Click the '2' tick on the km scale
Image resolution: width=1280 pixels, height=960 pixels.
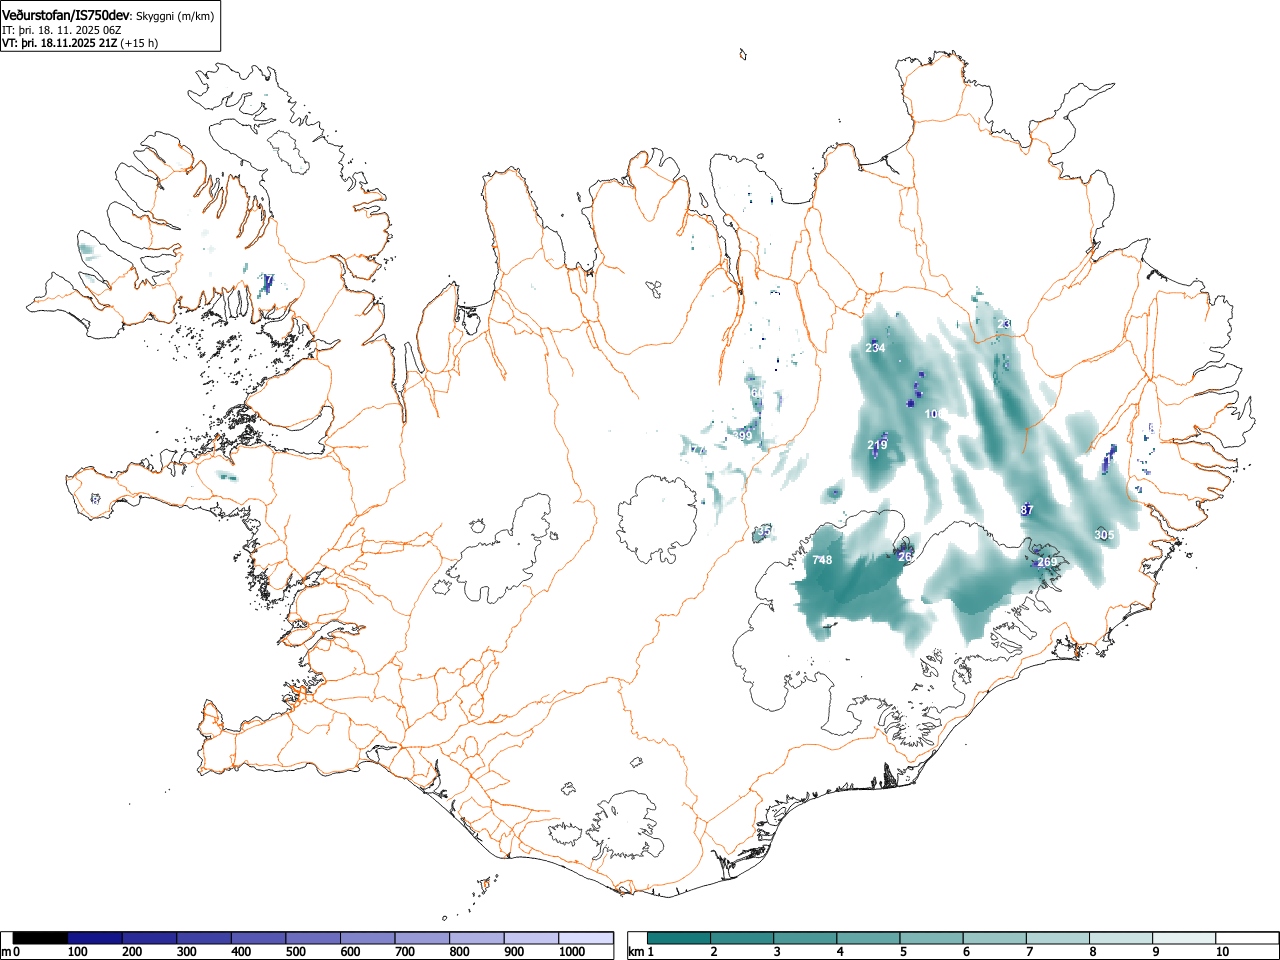point(714,952)
